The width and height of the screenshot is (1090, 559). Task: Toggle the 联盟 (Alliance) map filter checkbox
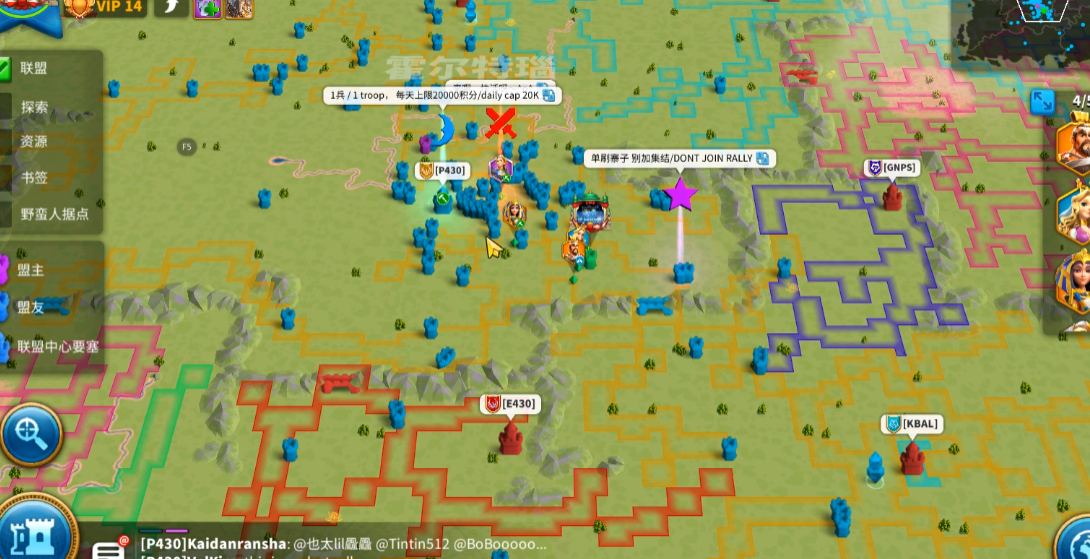click(x=4, y=69)
